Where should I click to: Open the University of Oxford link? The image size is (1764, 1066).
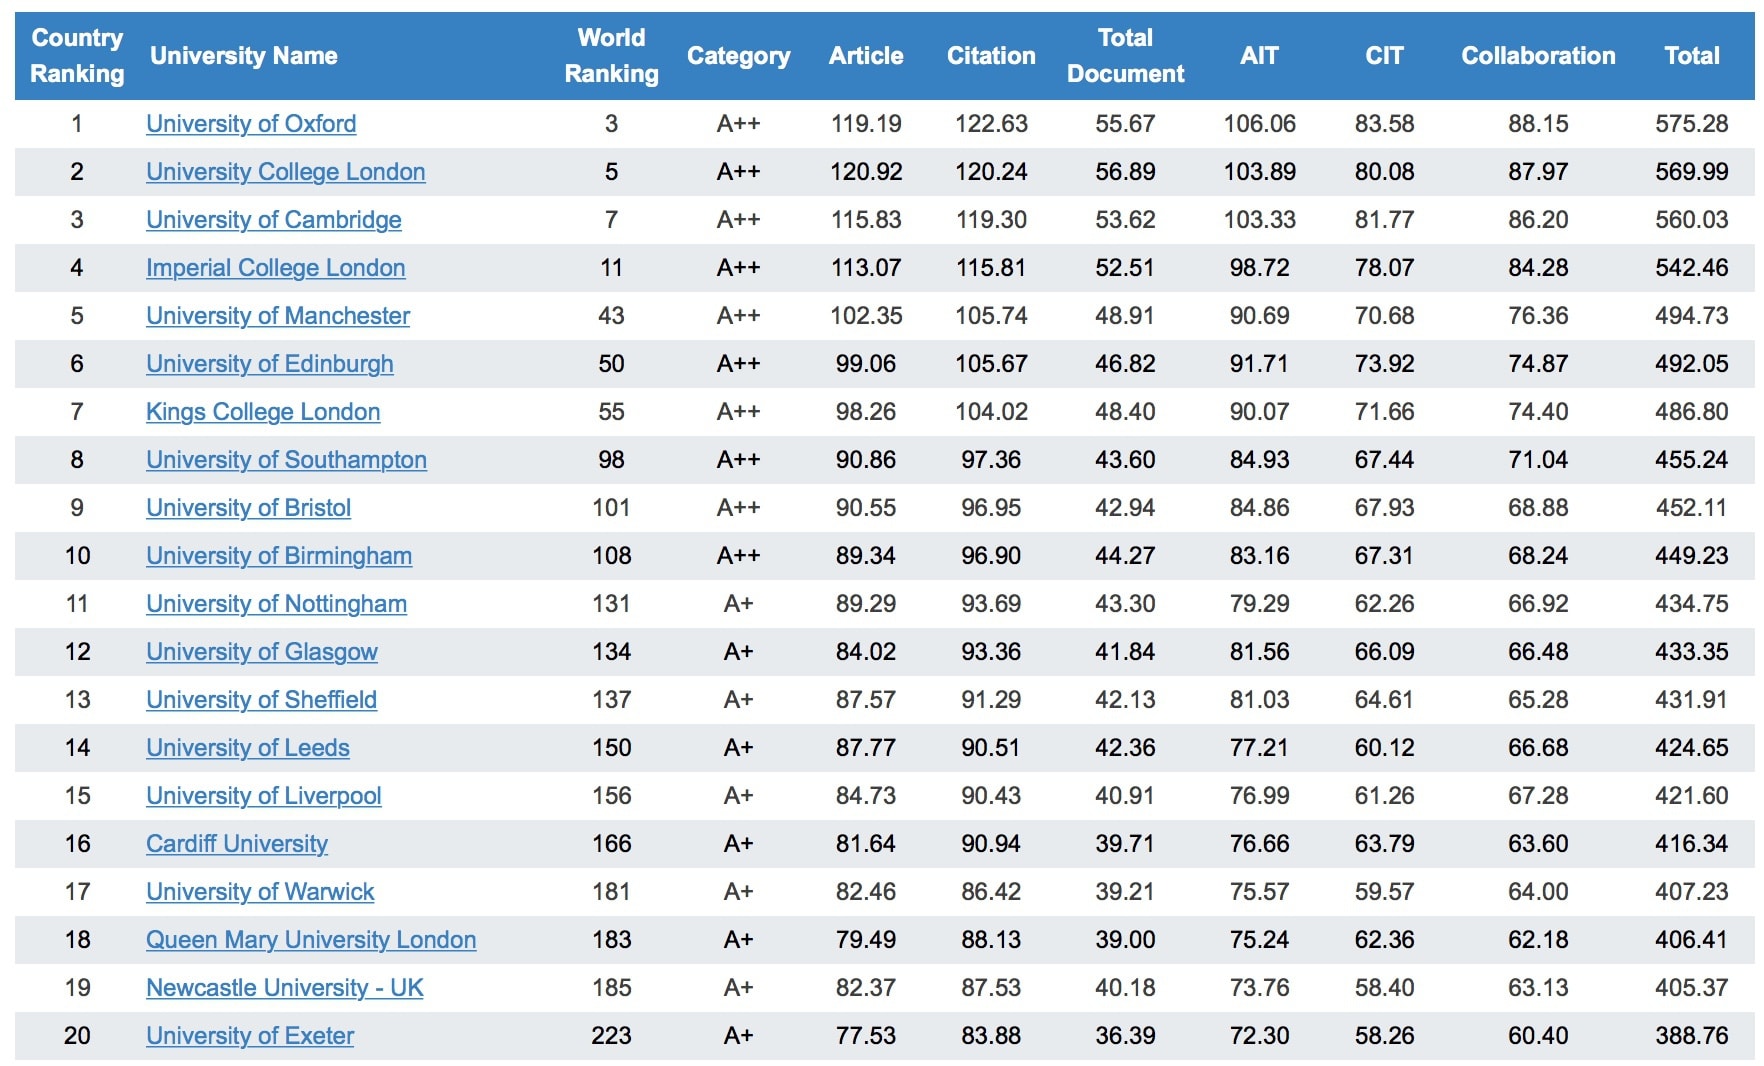click(251, 124)
